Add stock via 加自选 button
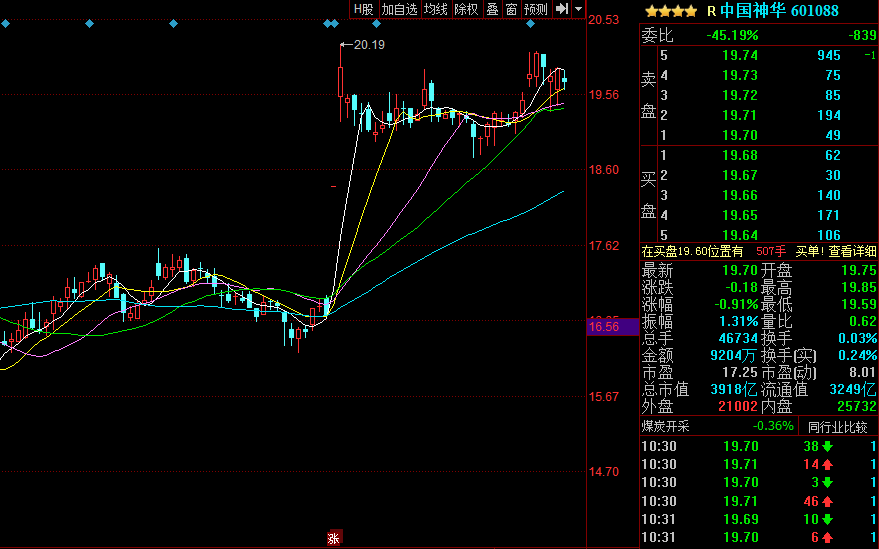 click(398, 9)
